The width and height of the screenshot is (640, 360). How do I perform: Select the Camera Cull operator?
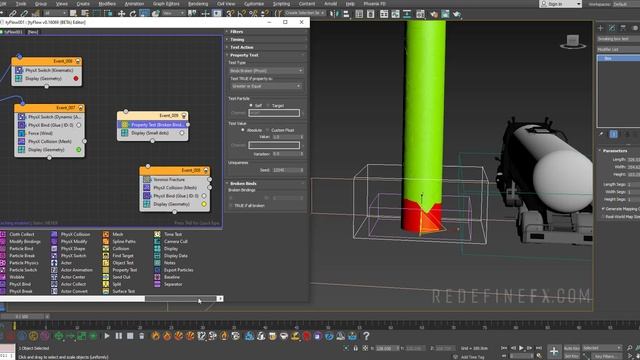[x=171, y=242]
